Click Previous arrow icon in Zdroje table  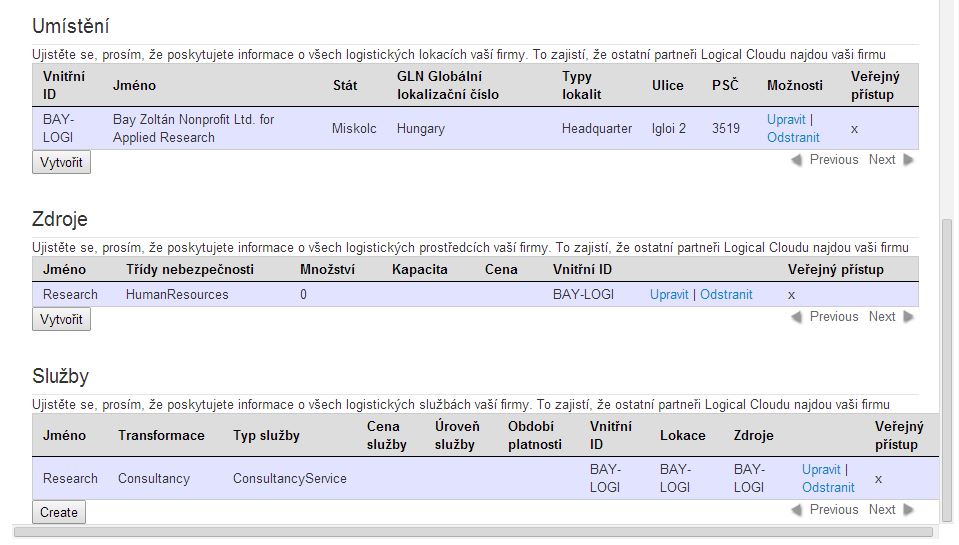pyautogui.click(x=796, y=317)
